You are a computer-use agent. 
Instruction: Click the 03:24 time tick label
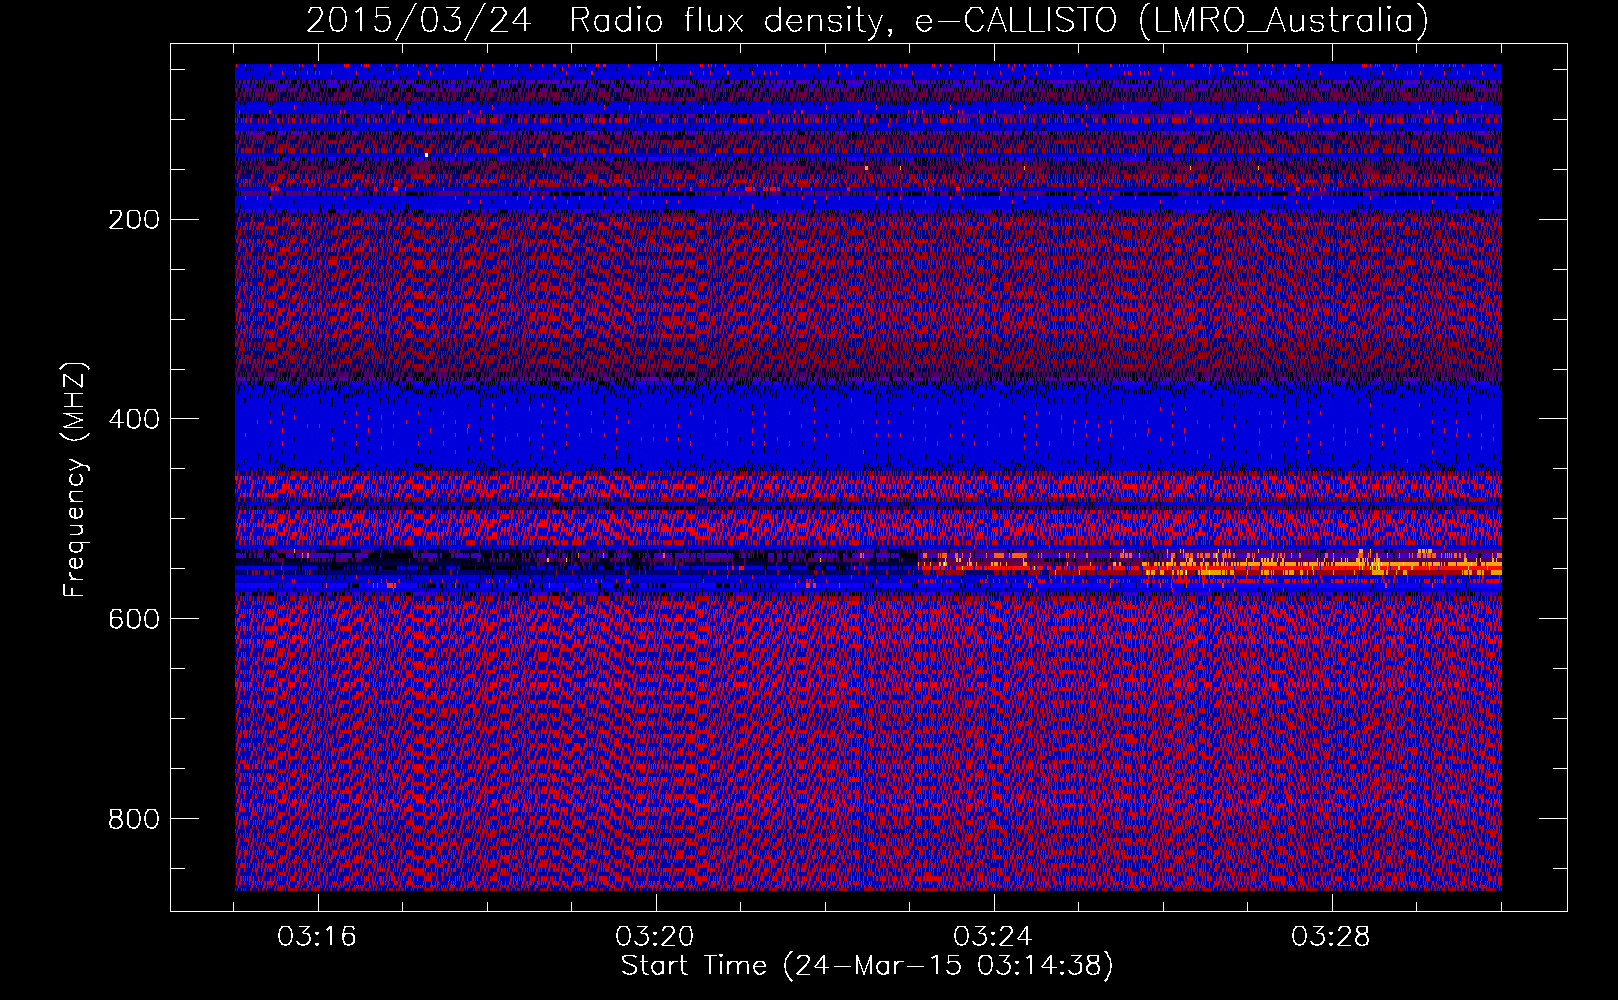(993, 937)
